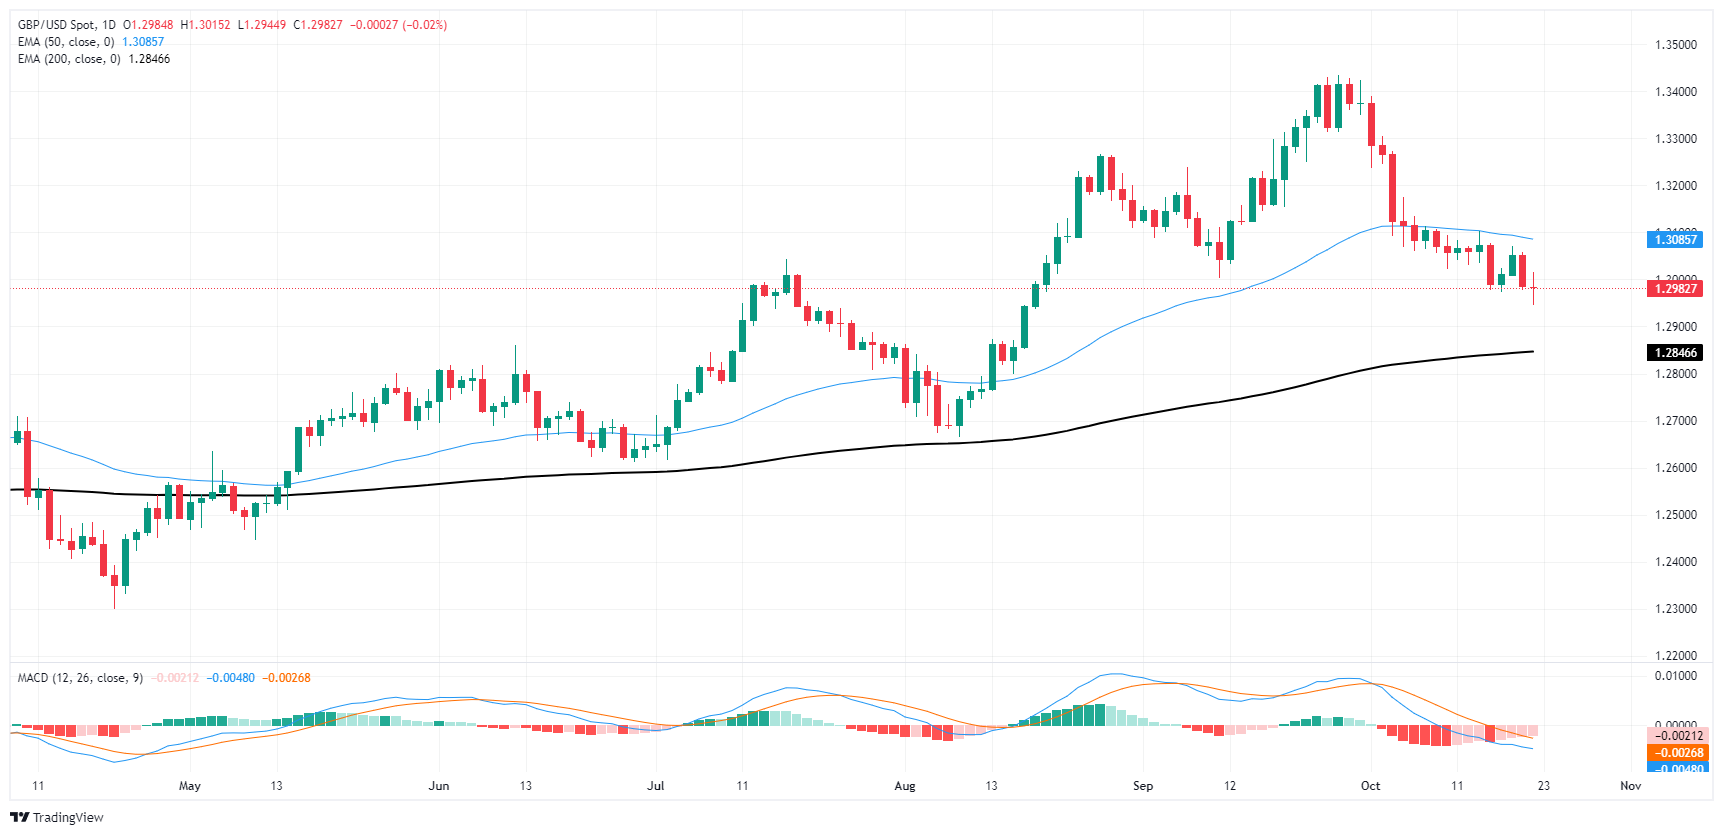1723x835 pixels.
Task: Open the MACD (12, 26, close, 9) legend
Action: point(80,678)
